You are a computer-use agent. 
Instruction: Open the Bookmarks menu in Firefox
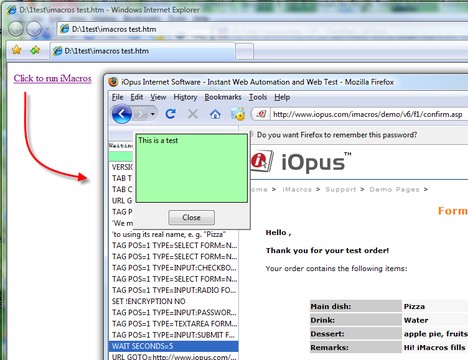pyautogui.click(x=223, y=97)
